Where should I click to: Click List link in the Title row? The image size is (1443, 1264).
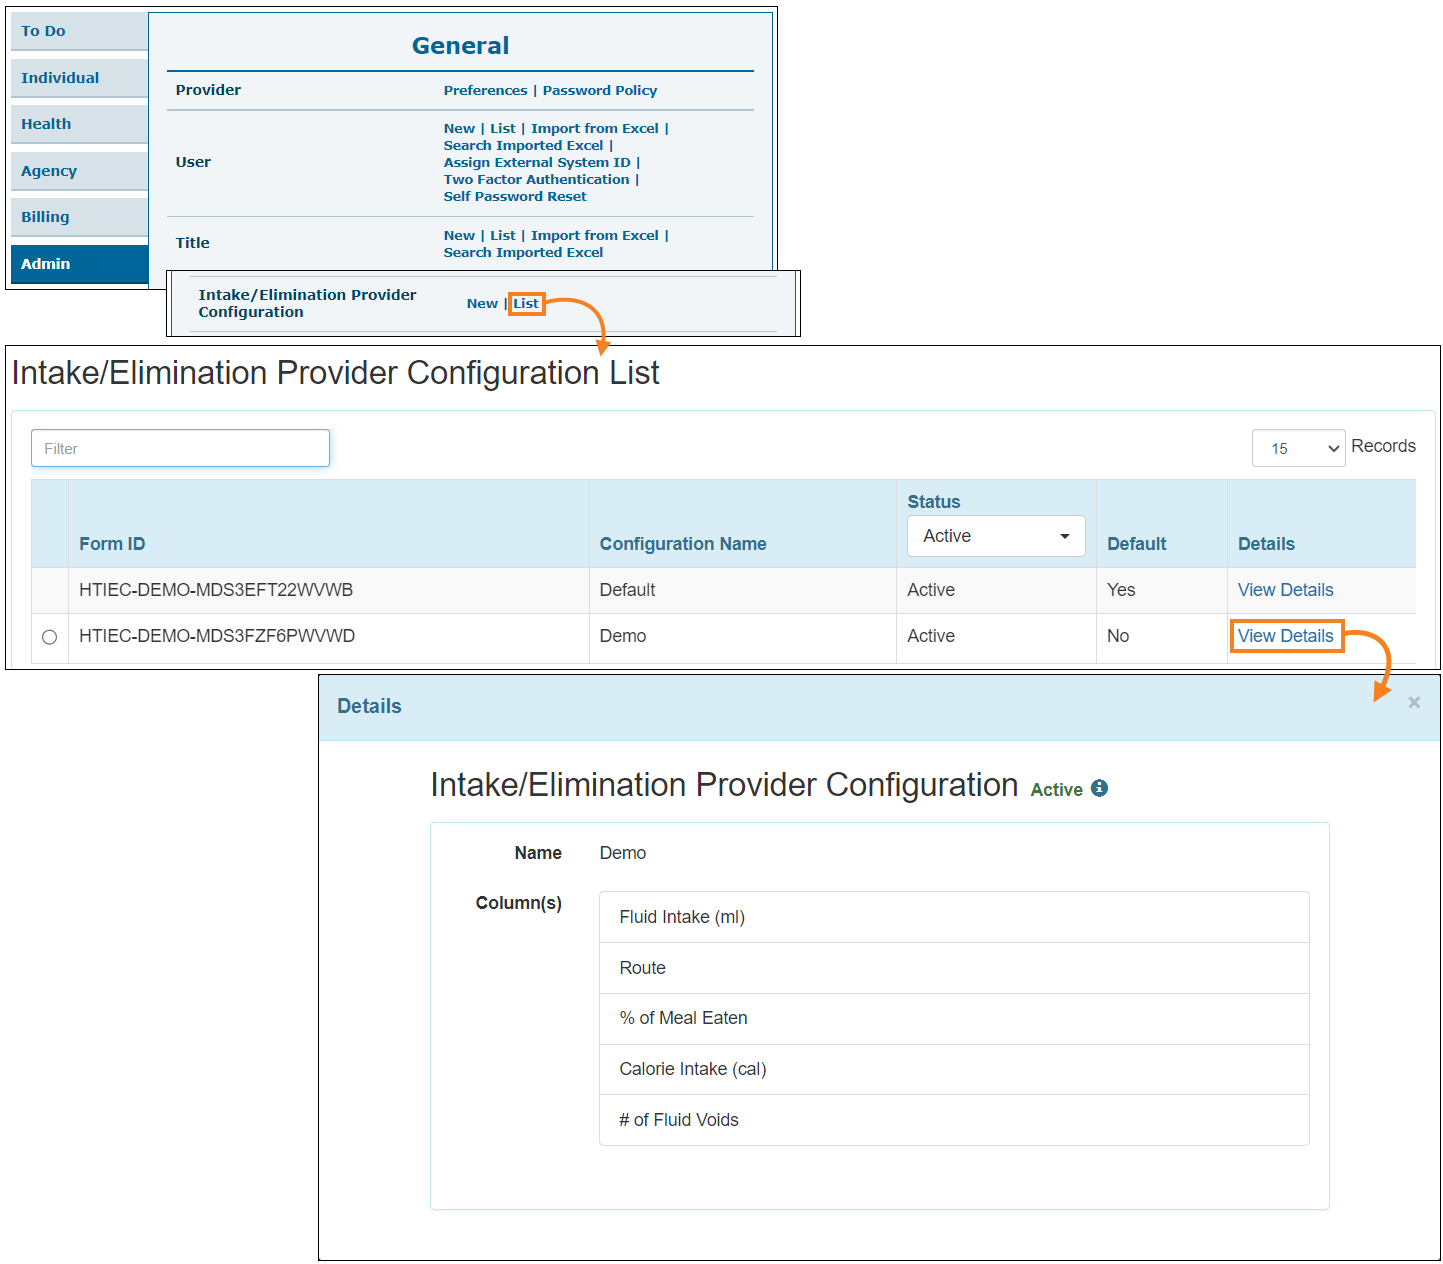point(503,235)
